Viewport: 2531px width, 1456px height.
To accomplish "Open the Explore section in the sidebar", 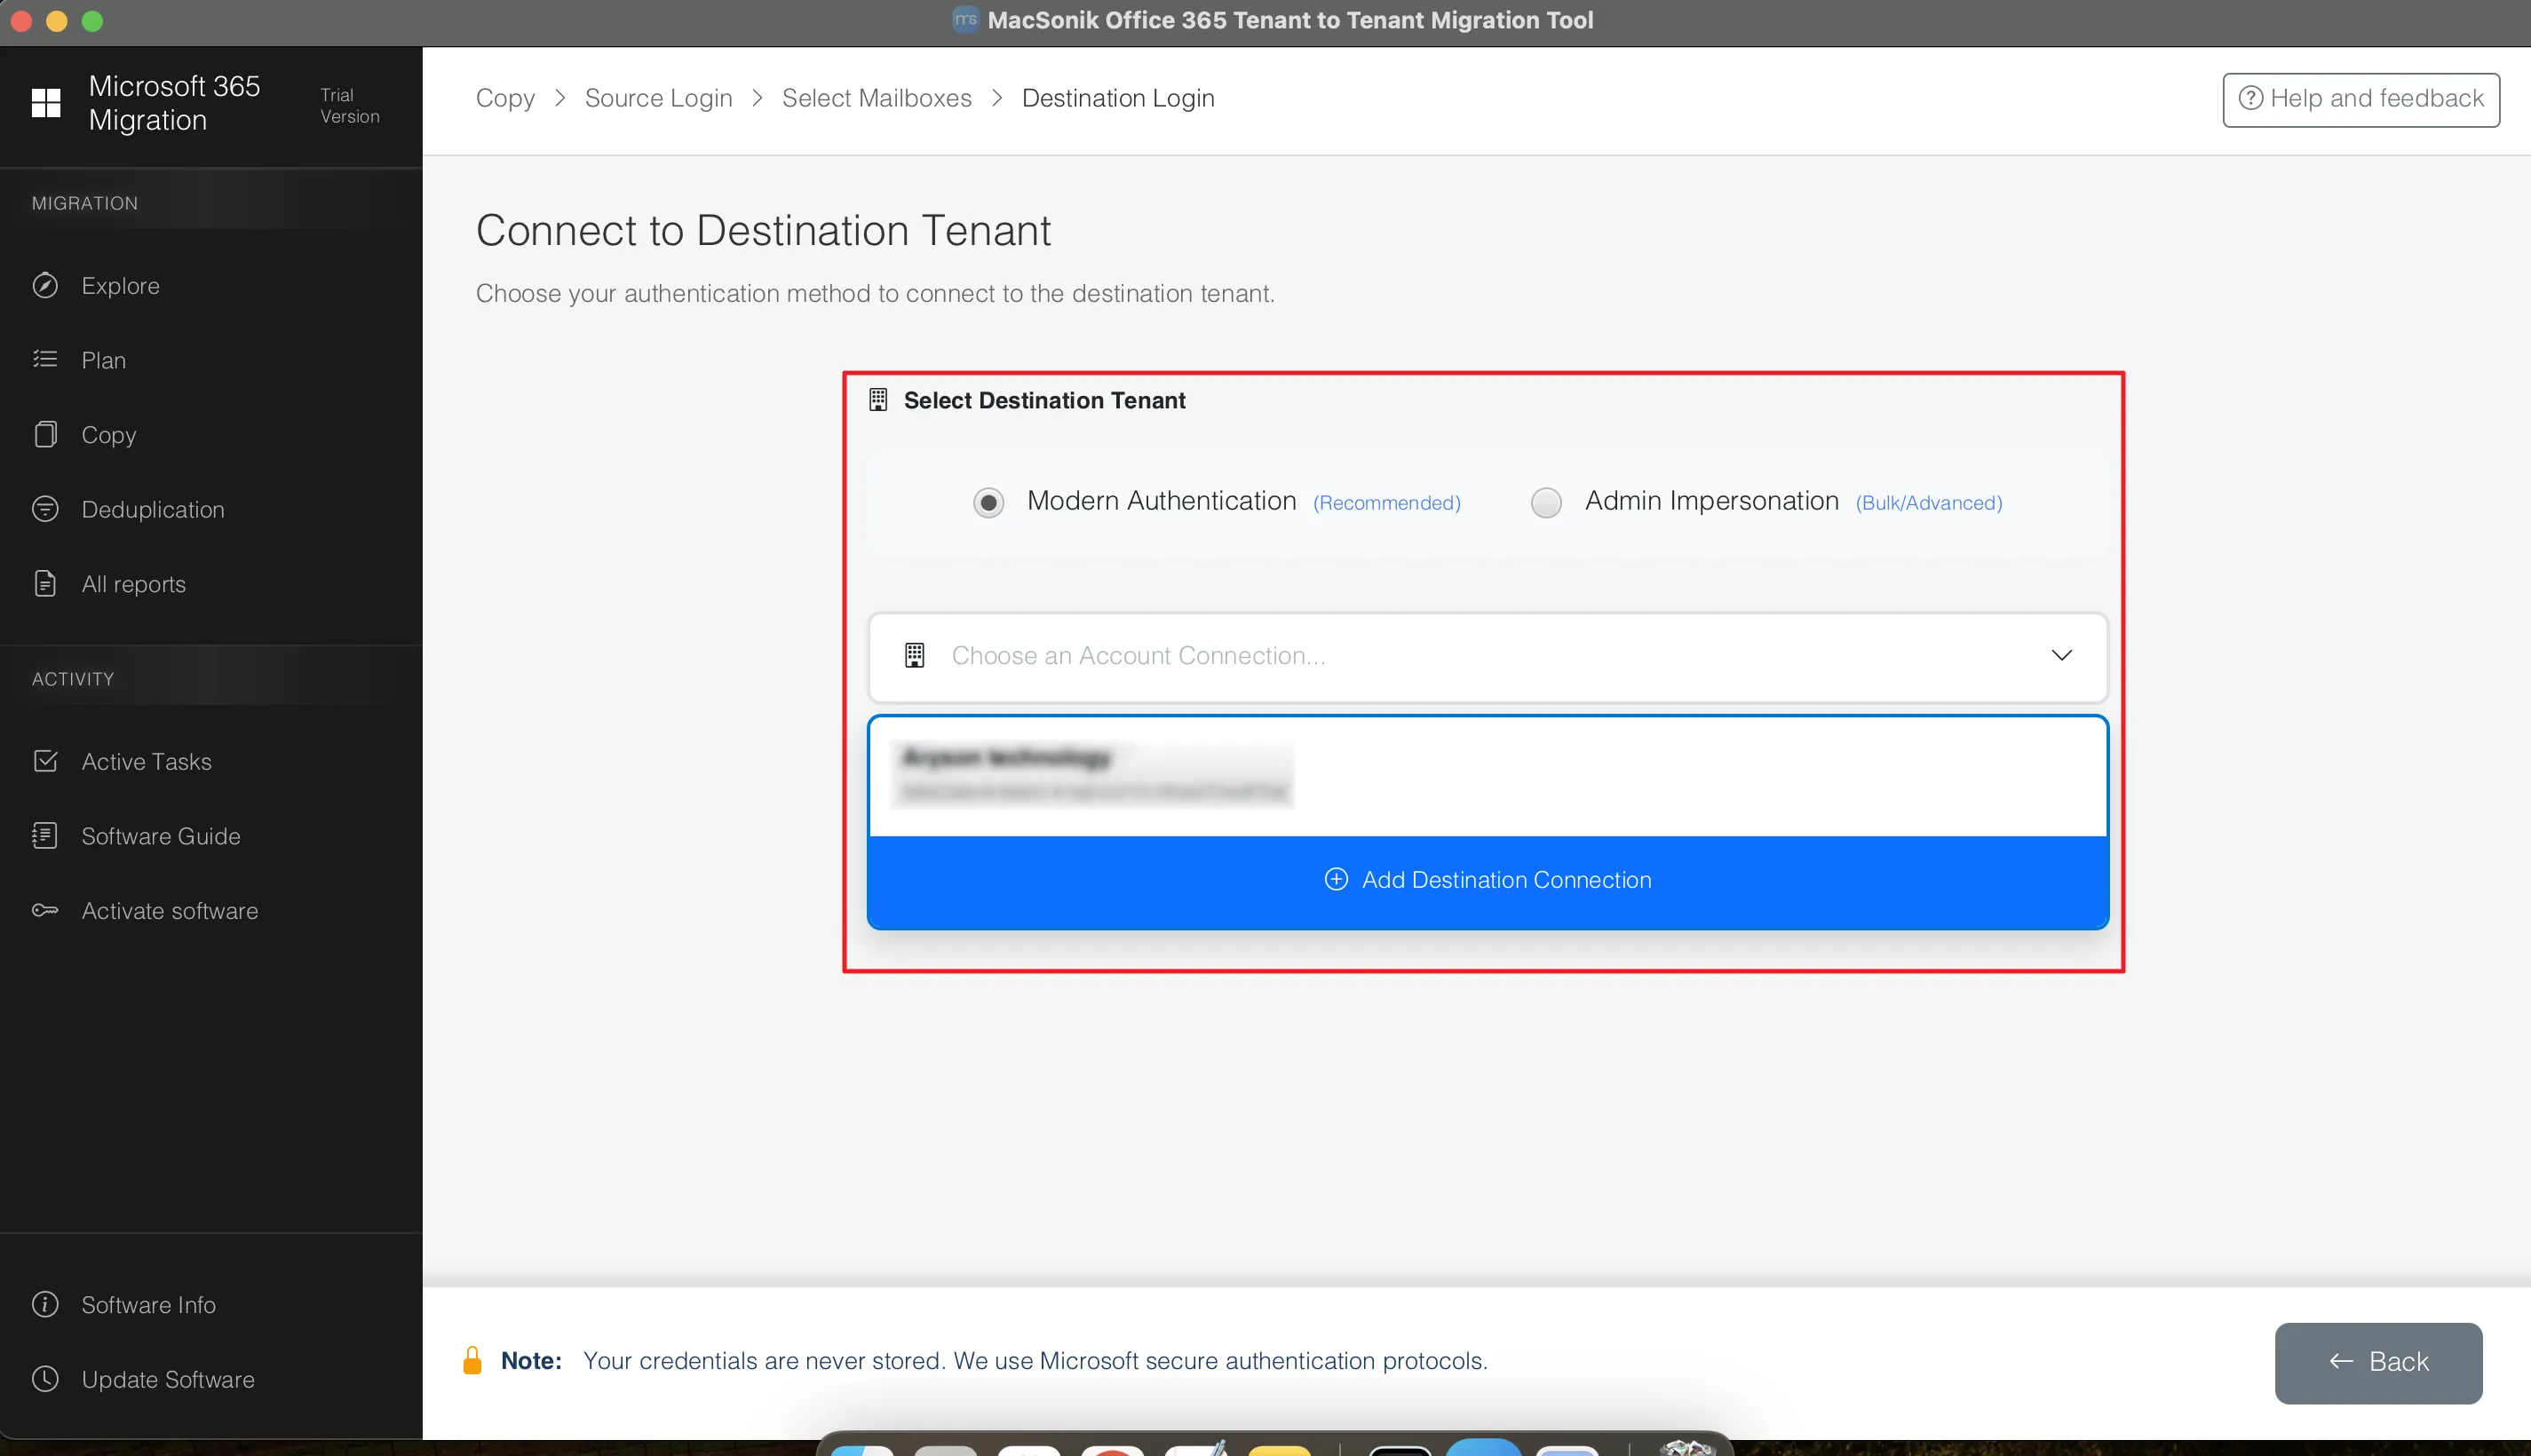I will coord(120,286).
